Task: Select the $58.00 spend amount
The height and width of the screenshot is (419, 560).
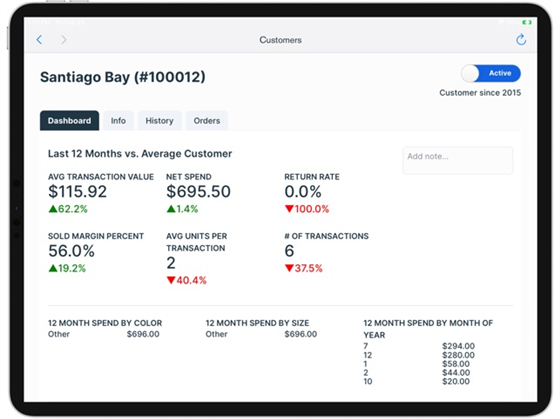Action: pyautogui.click(x=456, y=364)
